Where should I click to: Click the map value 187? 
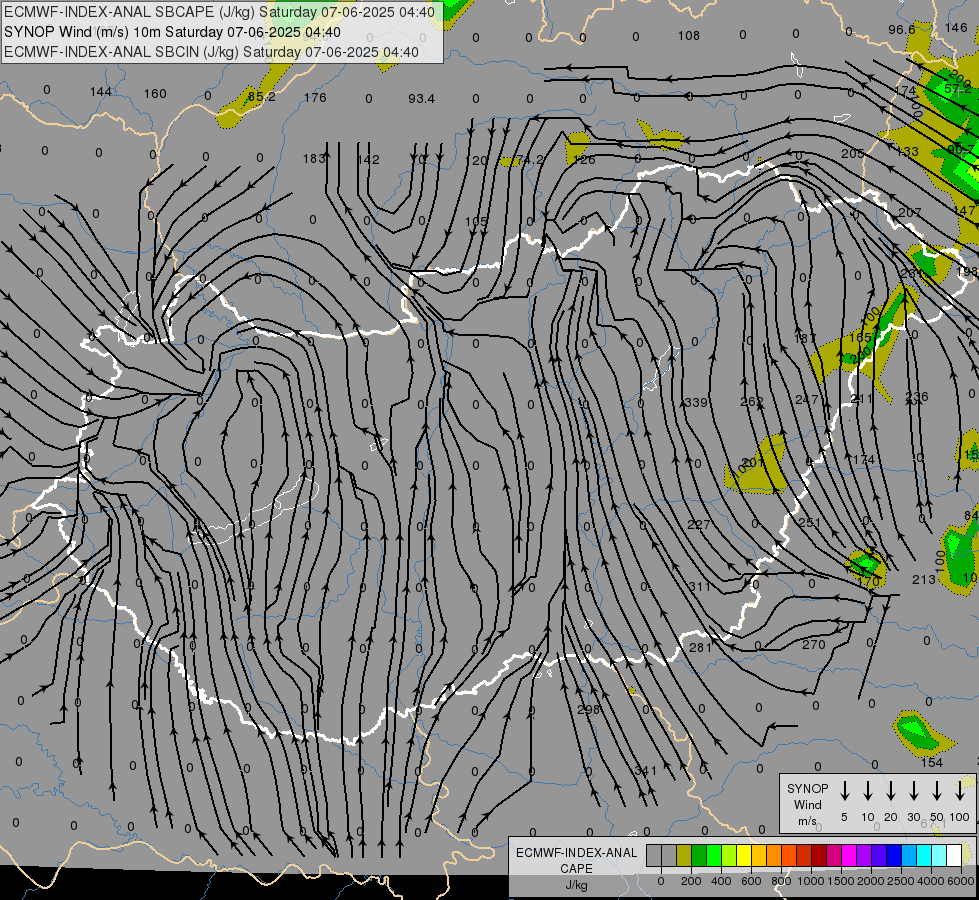point(805,339)
